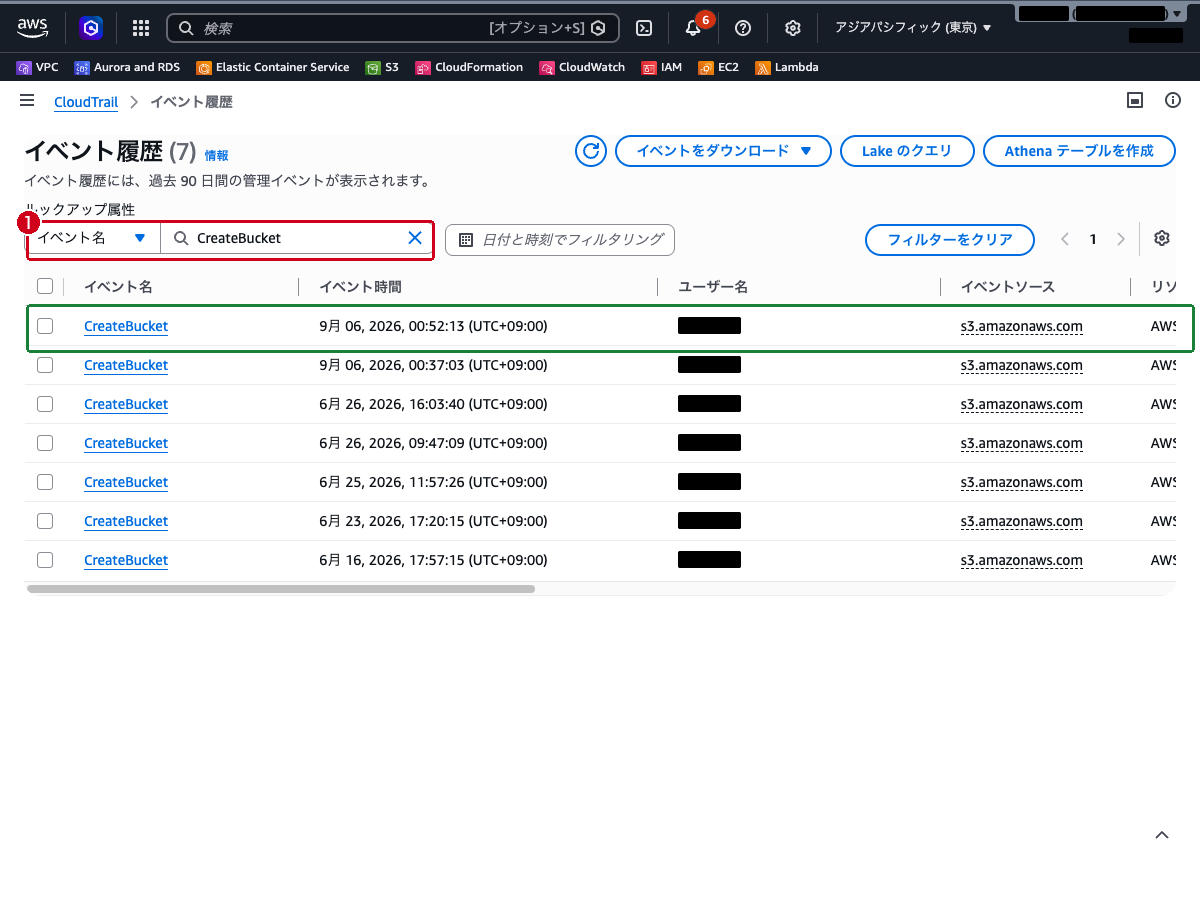Check the 17:57:15 CreateBucket event
This screenshot has width=1200, height=900.
[45, 560]
